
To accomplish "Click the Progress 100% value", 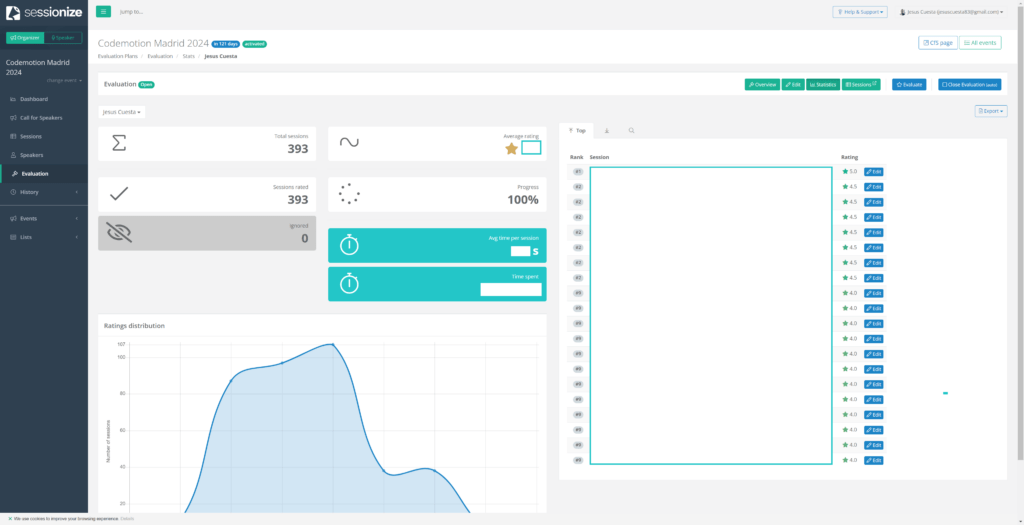I will (523, 200).
